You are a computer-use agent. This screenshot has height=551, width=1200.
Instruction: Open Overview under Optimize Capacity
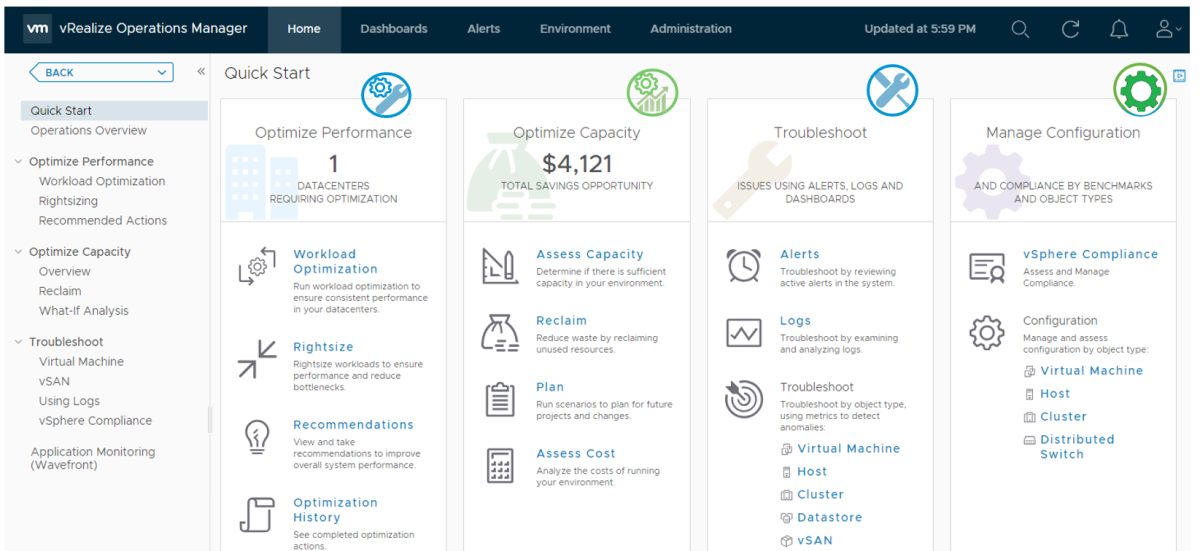click(65, 271)
